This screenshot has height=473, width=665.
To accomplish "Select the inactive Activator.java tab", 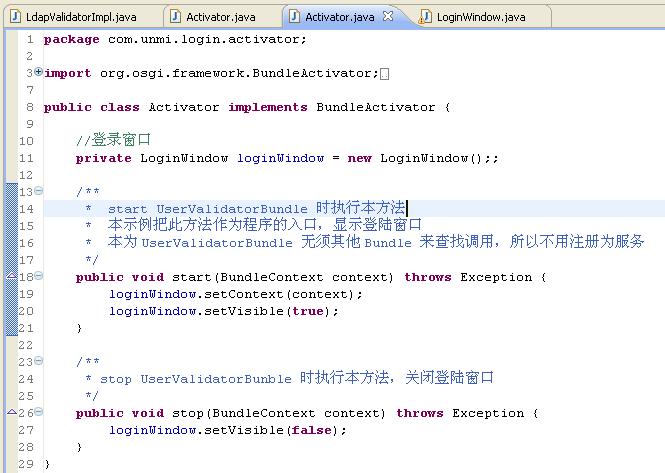I will coord(220,17).
